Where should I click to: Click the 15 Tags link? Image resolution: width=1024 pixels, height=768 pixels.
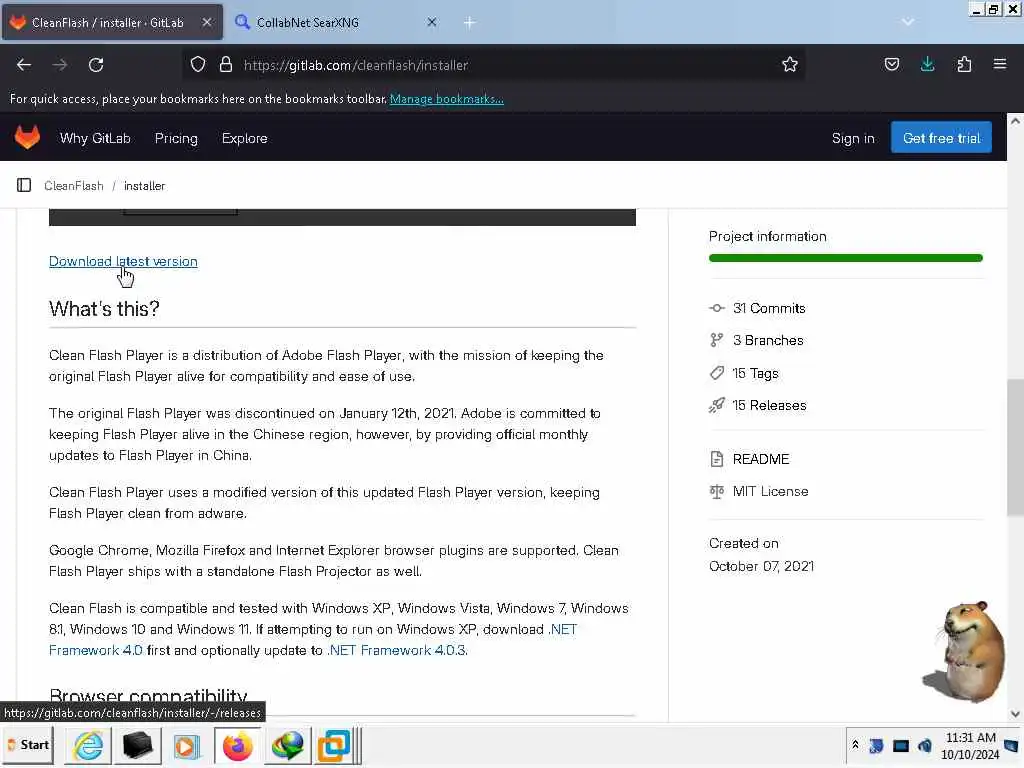click(x=756, y=373)
